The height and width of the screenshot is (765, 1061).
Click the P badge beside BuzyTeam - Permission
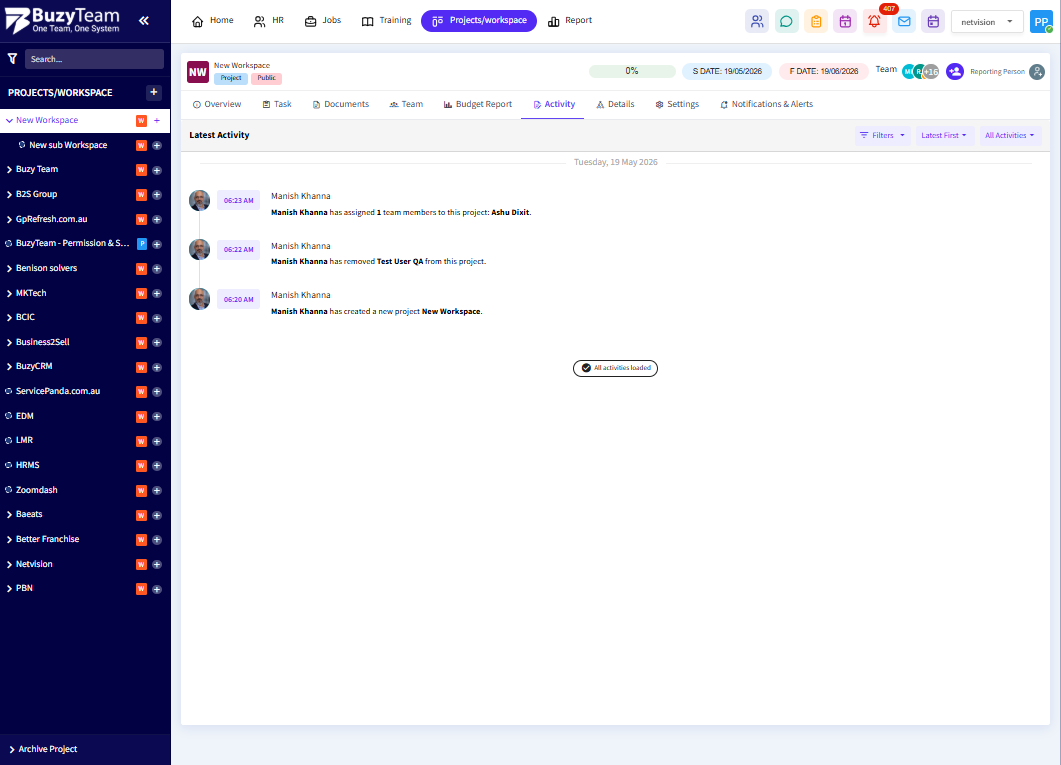click(141, 244)
